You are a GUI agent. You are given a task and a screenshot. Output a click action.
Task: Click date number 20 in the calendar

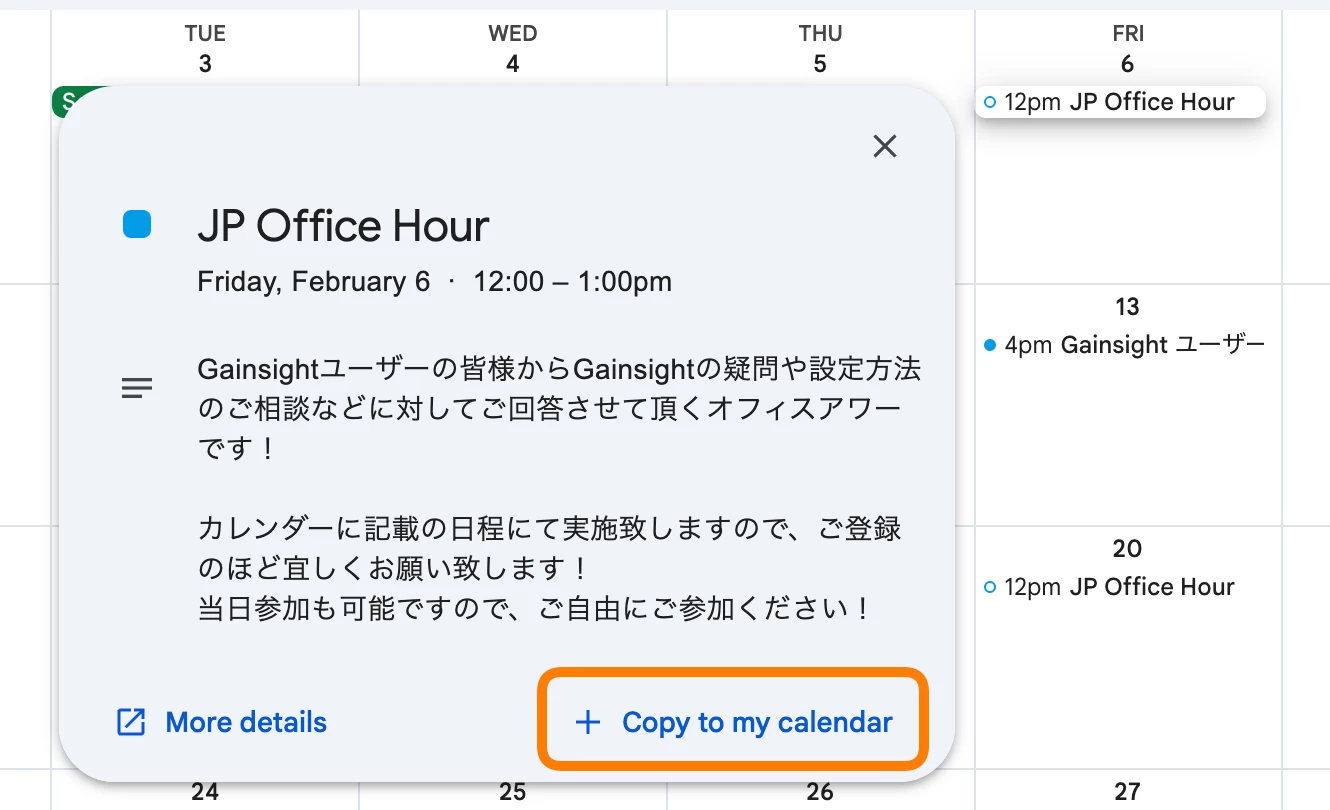click(1127, 549)
